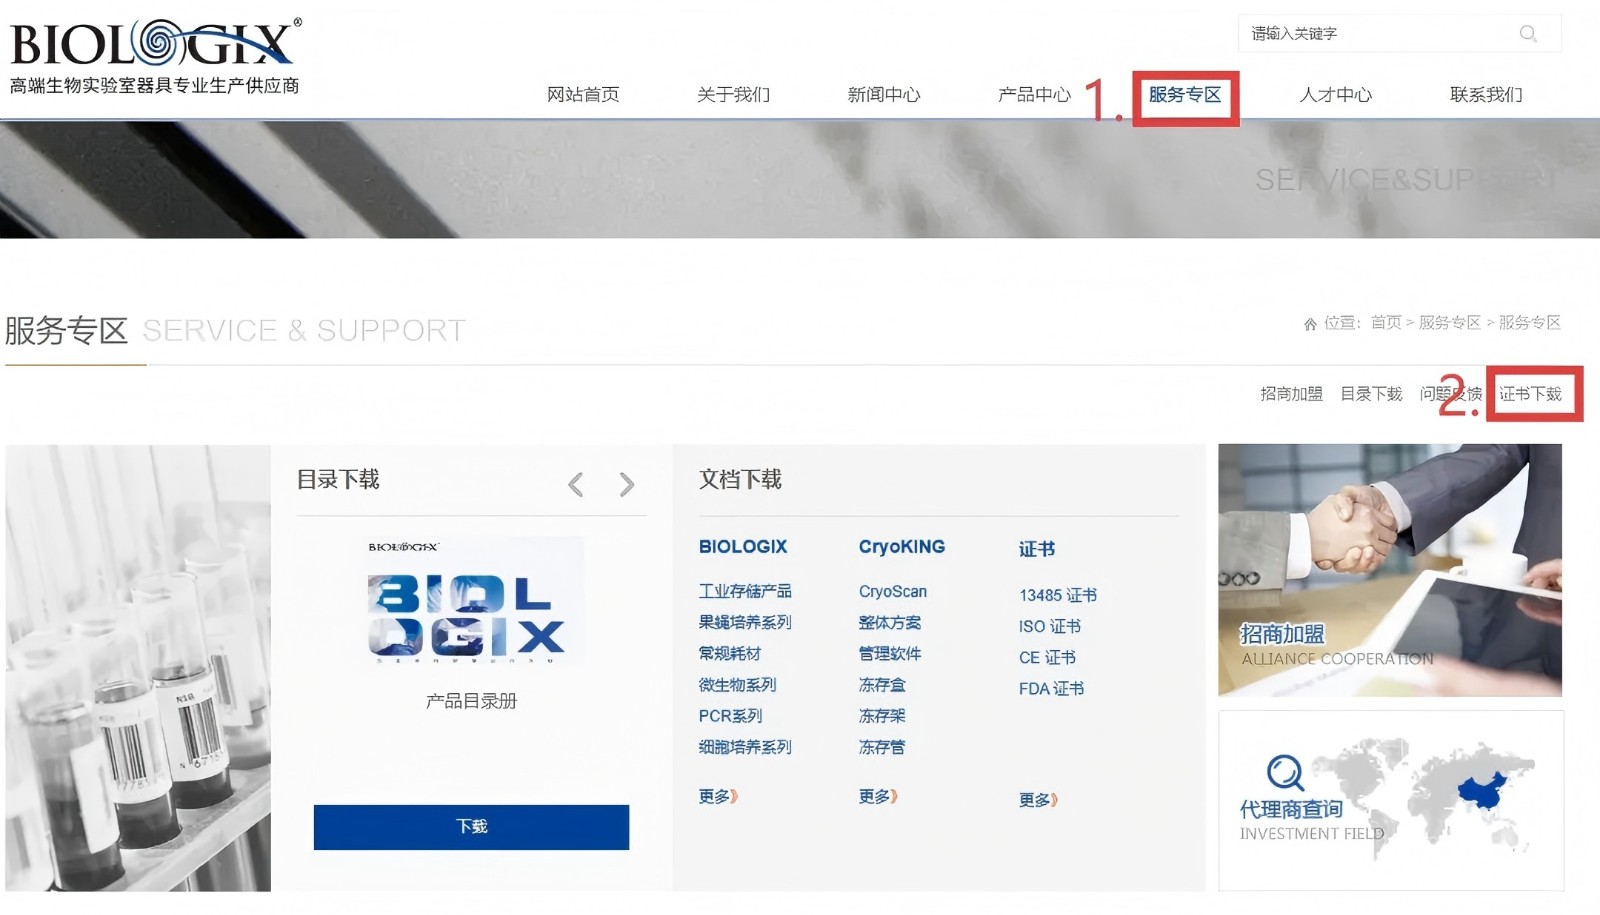Open the 产品目录册 catalog cover image
1600x915 pixels.
(x=471, y=602)
